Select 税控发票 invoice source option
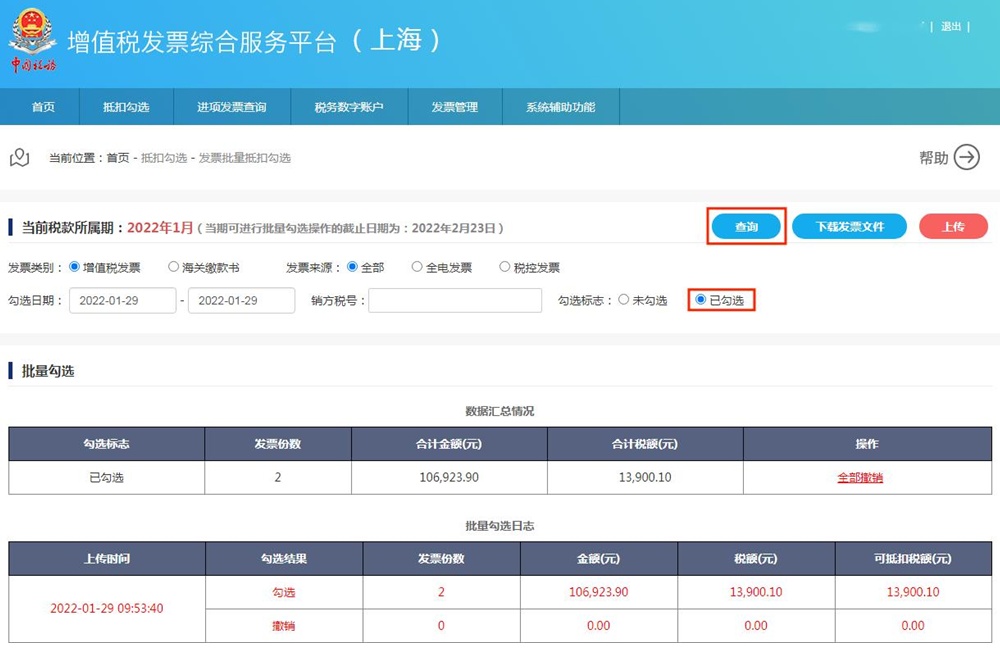1000x652 pixels. [504, 268]
